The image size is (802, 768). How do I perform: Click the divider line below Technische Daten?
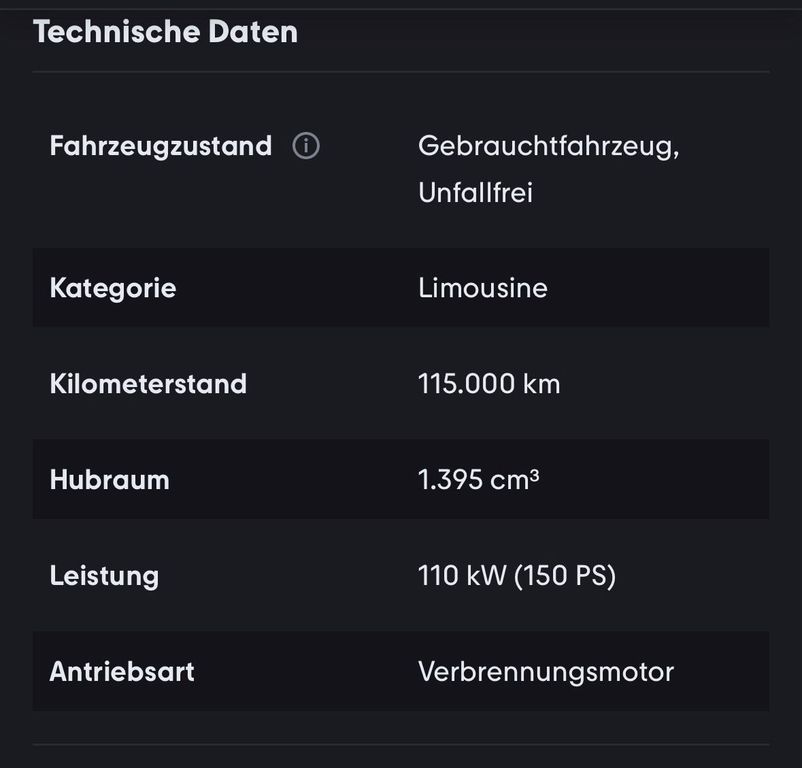click(x=400, y=72)
